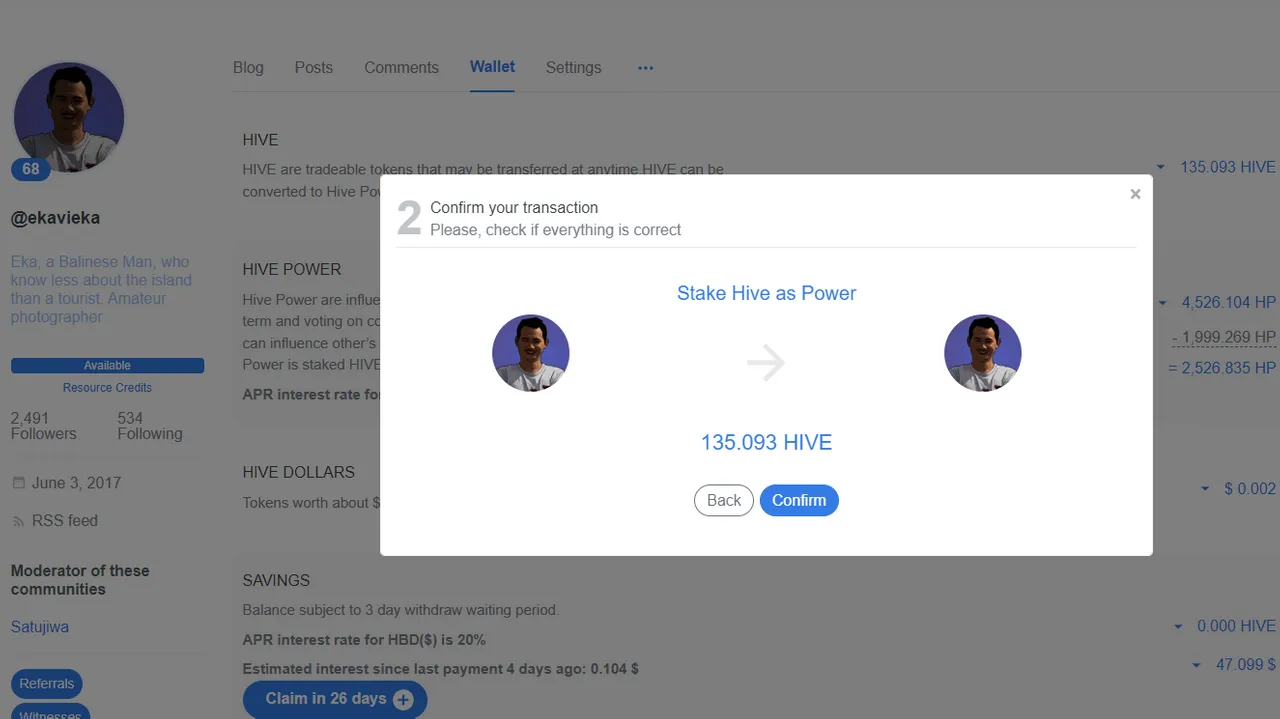Screen dimensions: 1280x719
Task: Open the Settings tab
Action: pos(573,67)
